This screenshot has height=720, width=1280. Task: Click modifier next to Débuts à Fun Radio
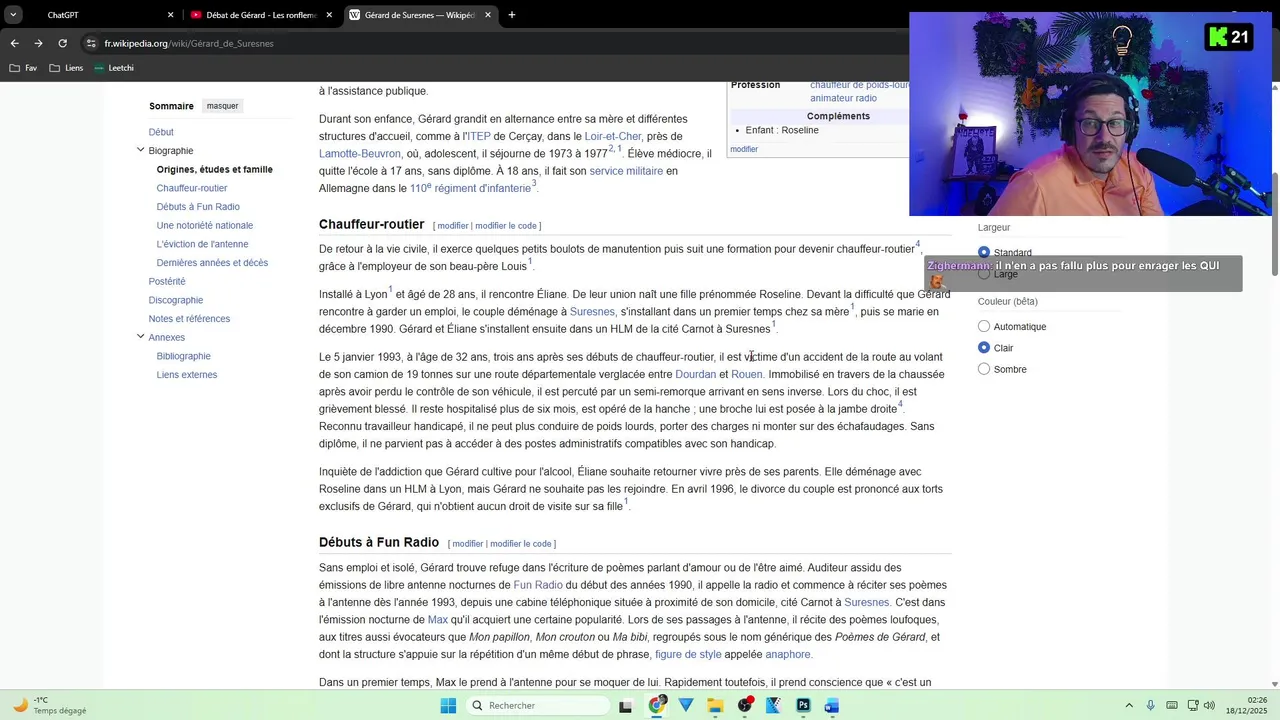pyautogui.click(x=468, y=544)
